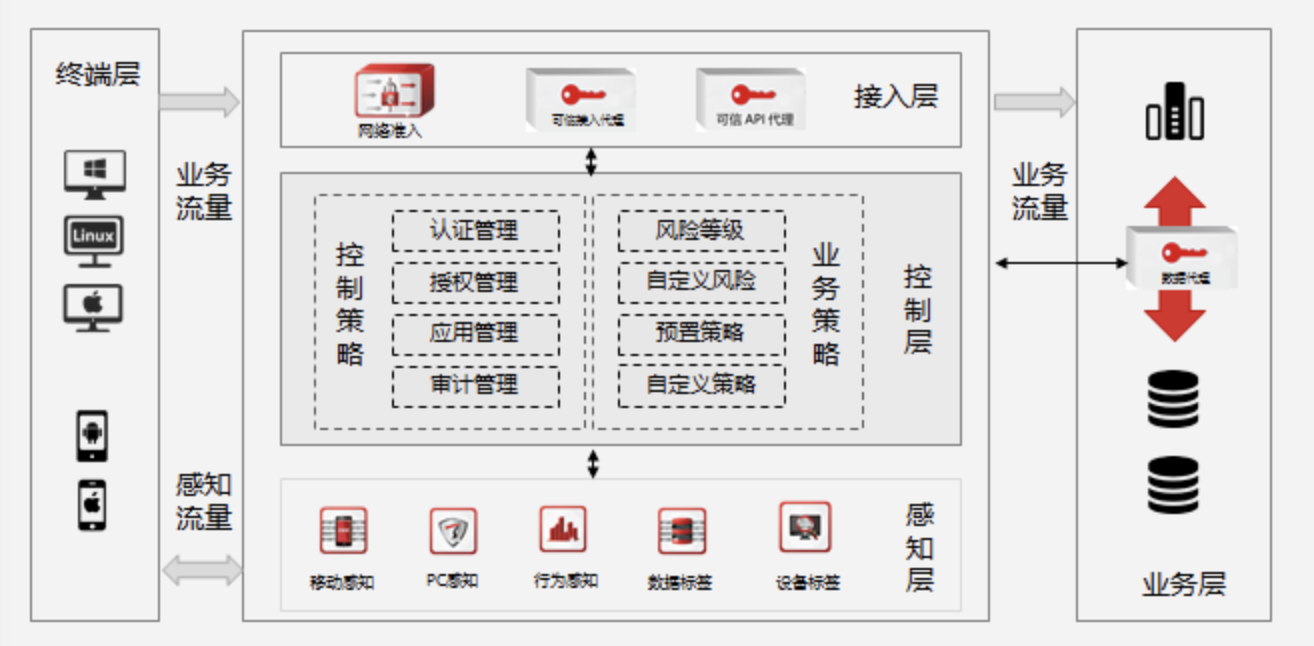Click the 移动感知 icon
1314x646 pixels.
[x=343, y=531]
